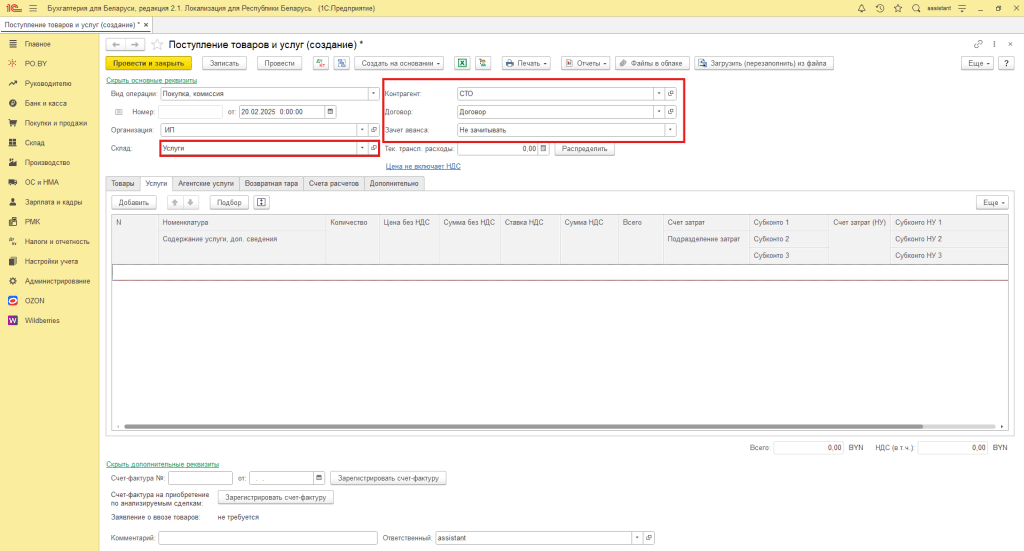Open the Склад sidebar section
The width and height of the screenshot is (1024, 551).
point(35,142)
